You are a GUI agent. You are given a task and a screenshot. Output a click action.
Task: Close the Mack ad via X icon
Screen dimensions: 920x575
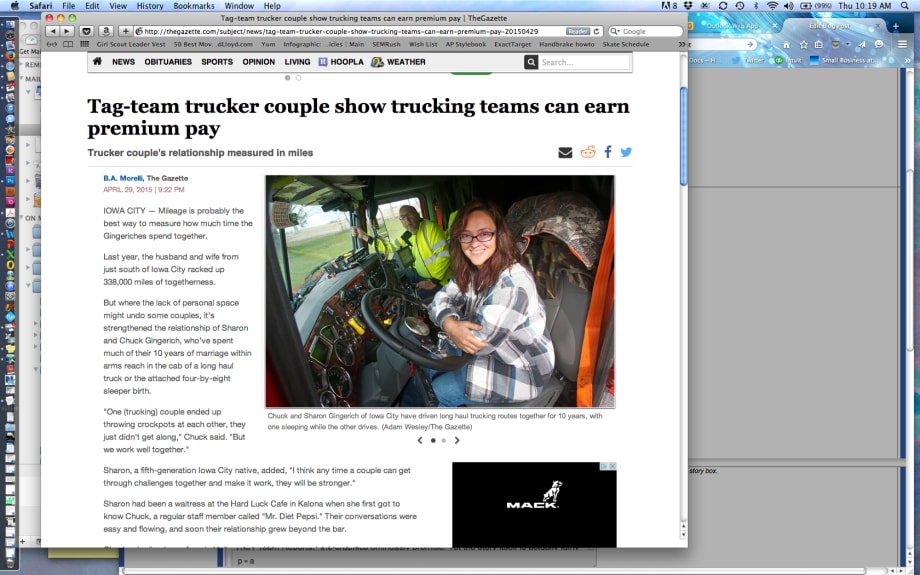tap(613, 466)
